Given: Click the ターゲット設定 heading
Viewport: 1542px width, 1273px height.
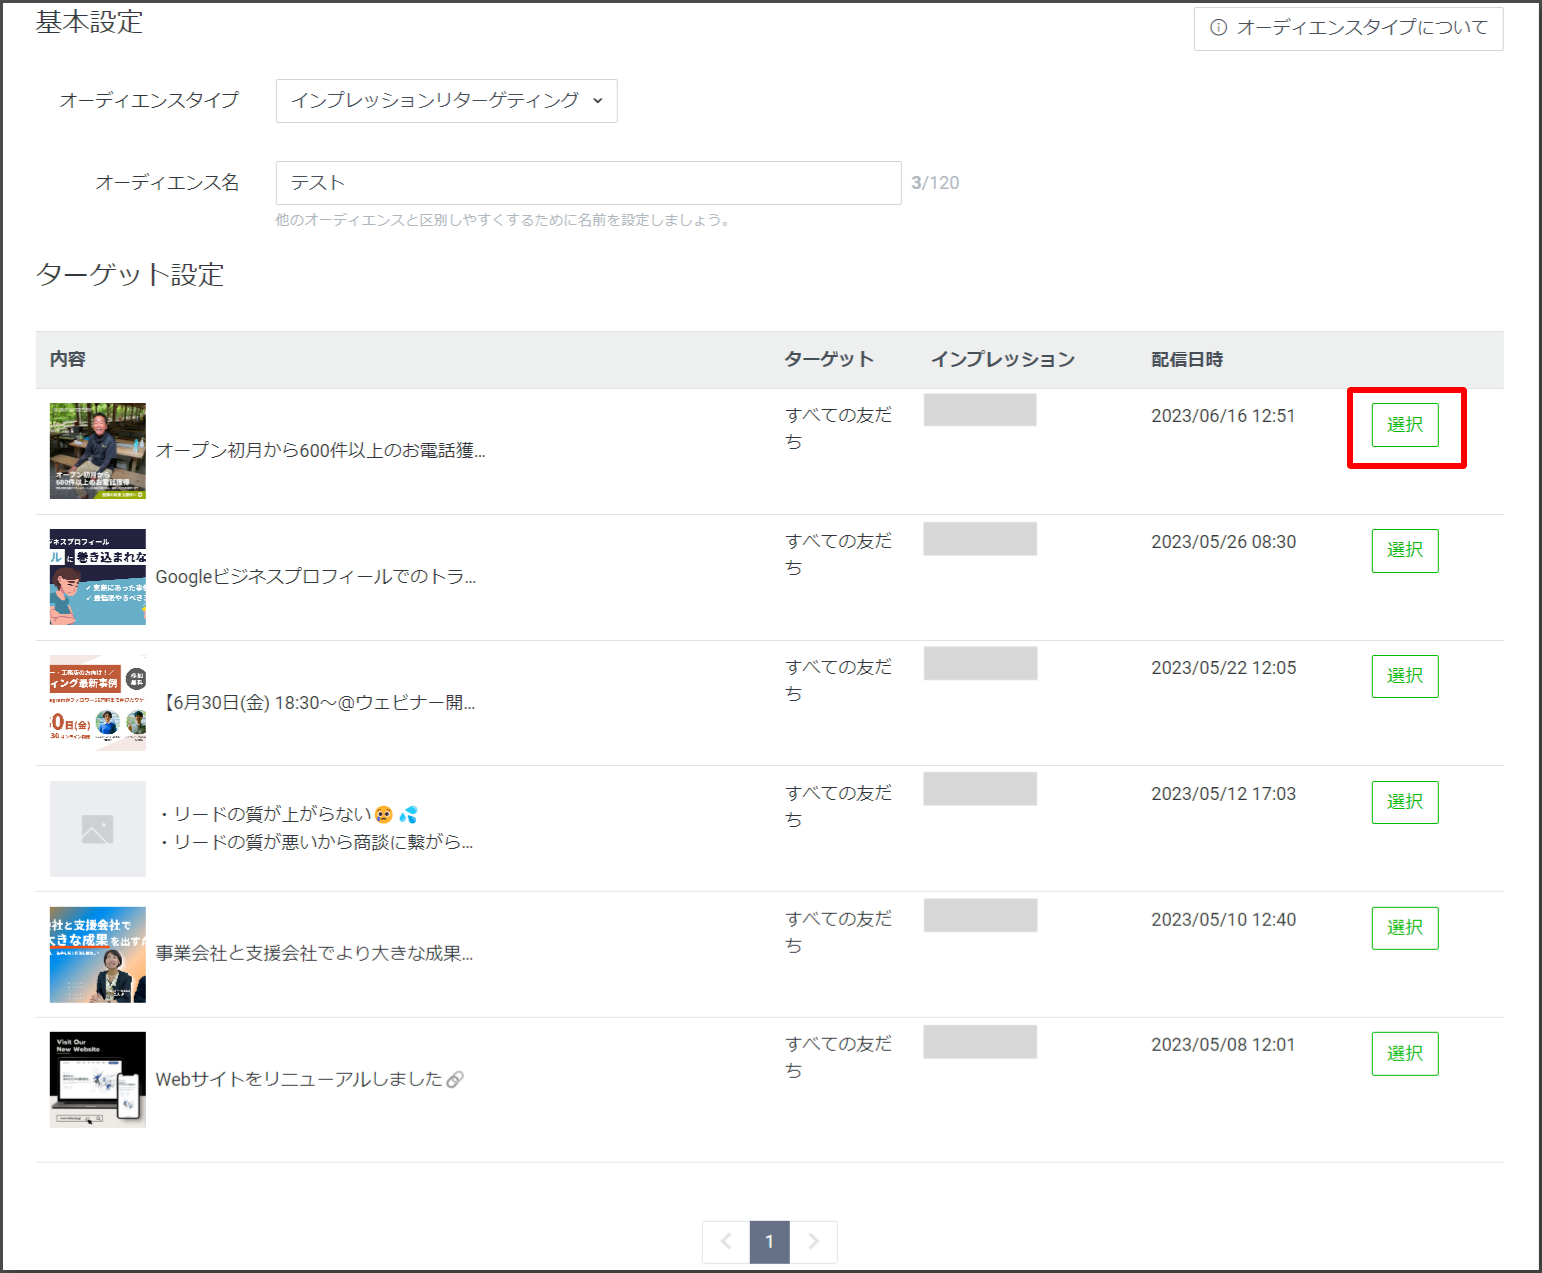Looking at the screenshot, I should pos(130,275).
